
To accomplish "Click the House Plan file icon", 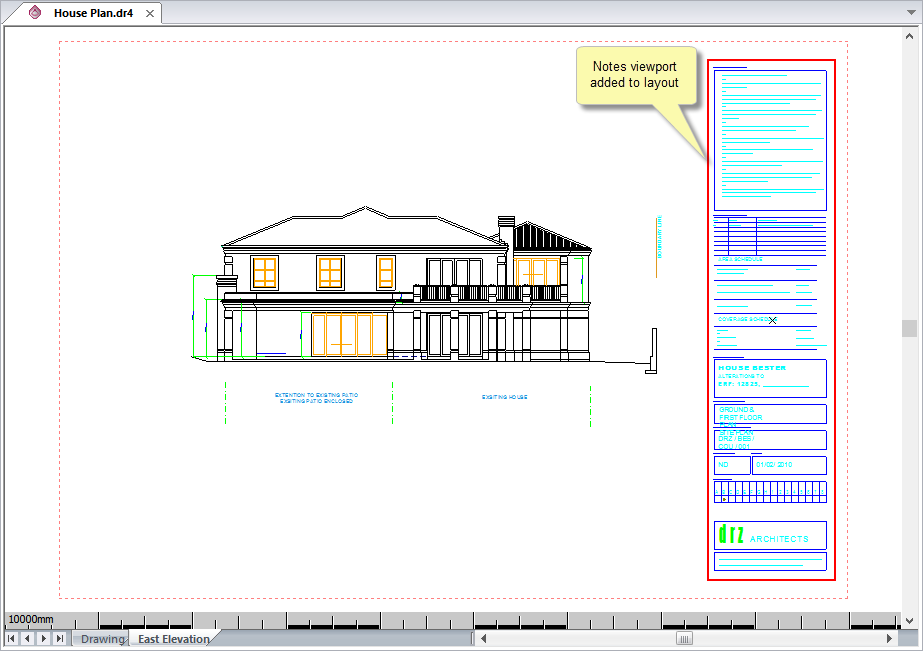I will click(x=35, y=13).
